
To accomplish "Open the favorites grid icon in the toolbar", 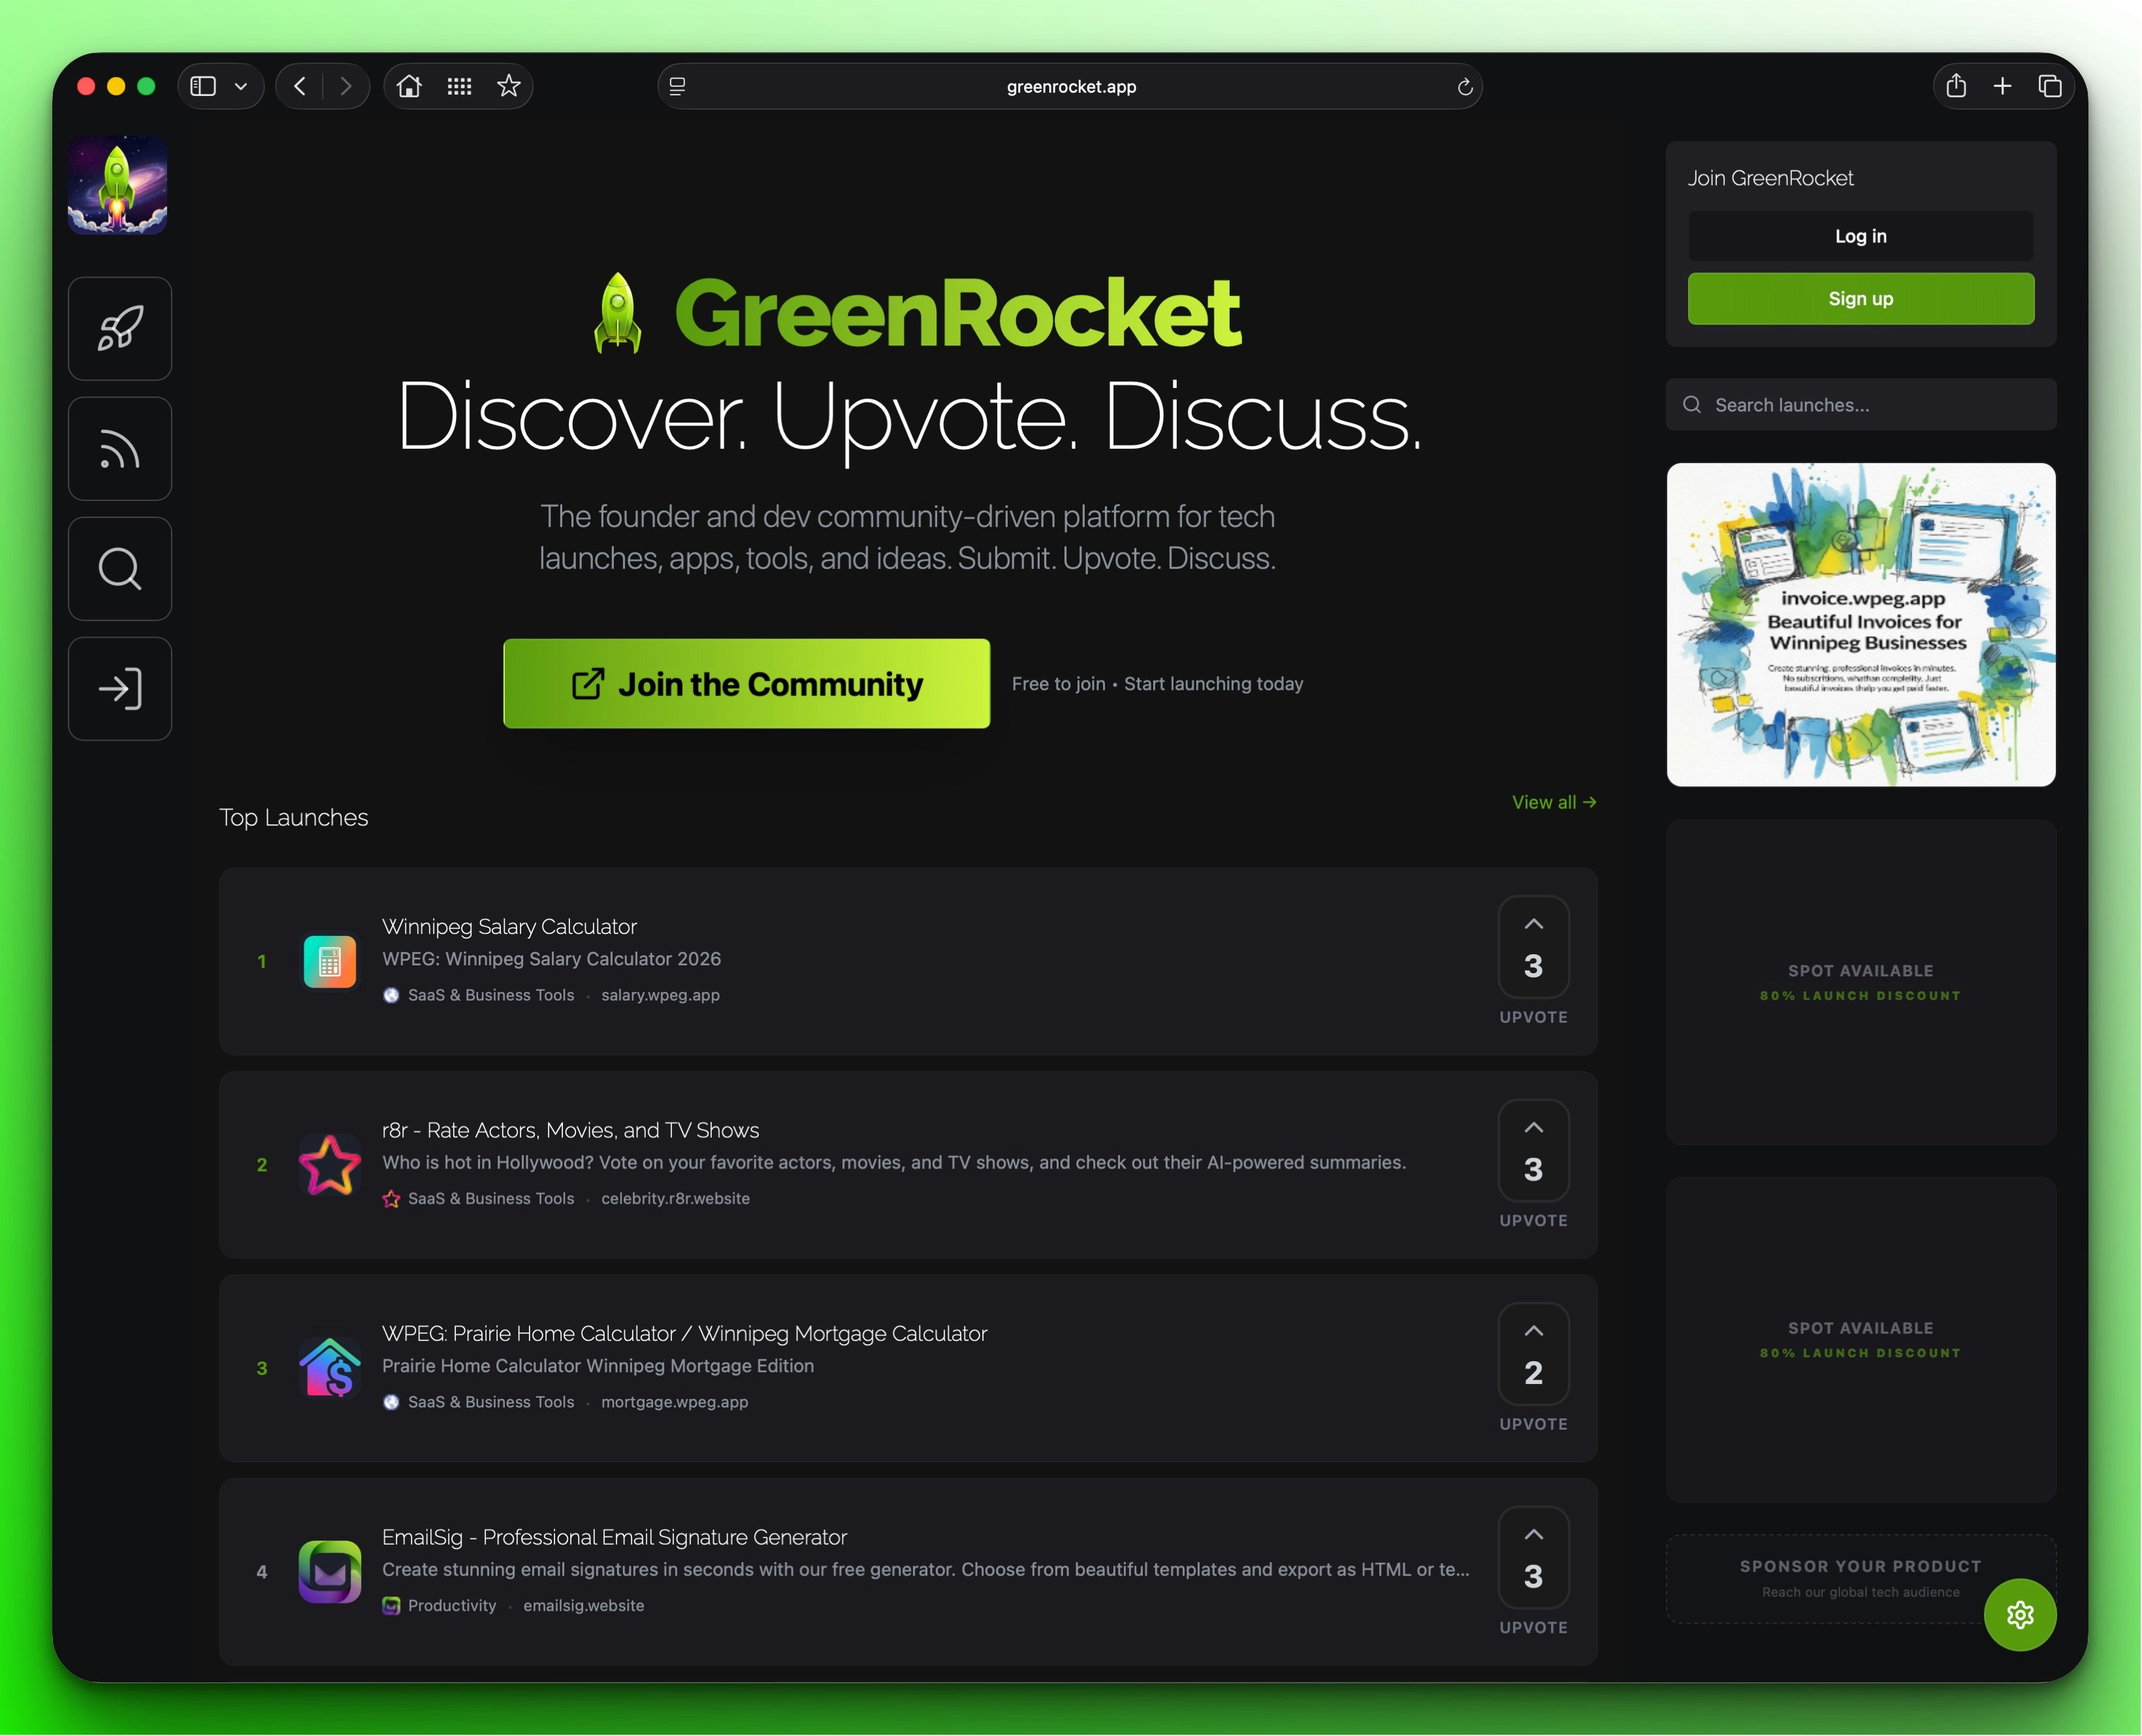I will (x=459, y=86).
